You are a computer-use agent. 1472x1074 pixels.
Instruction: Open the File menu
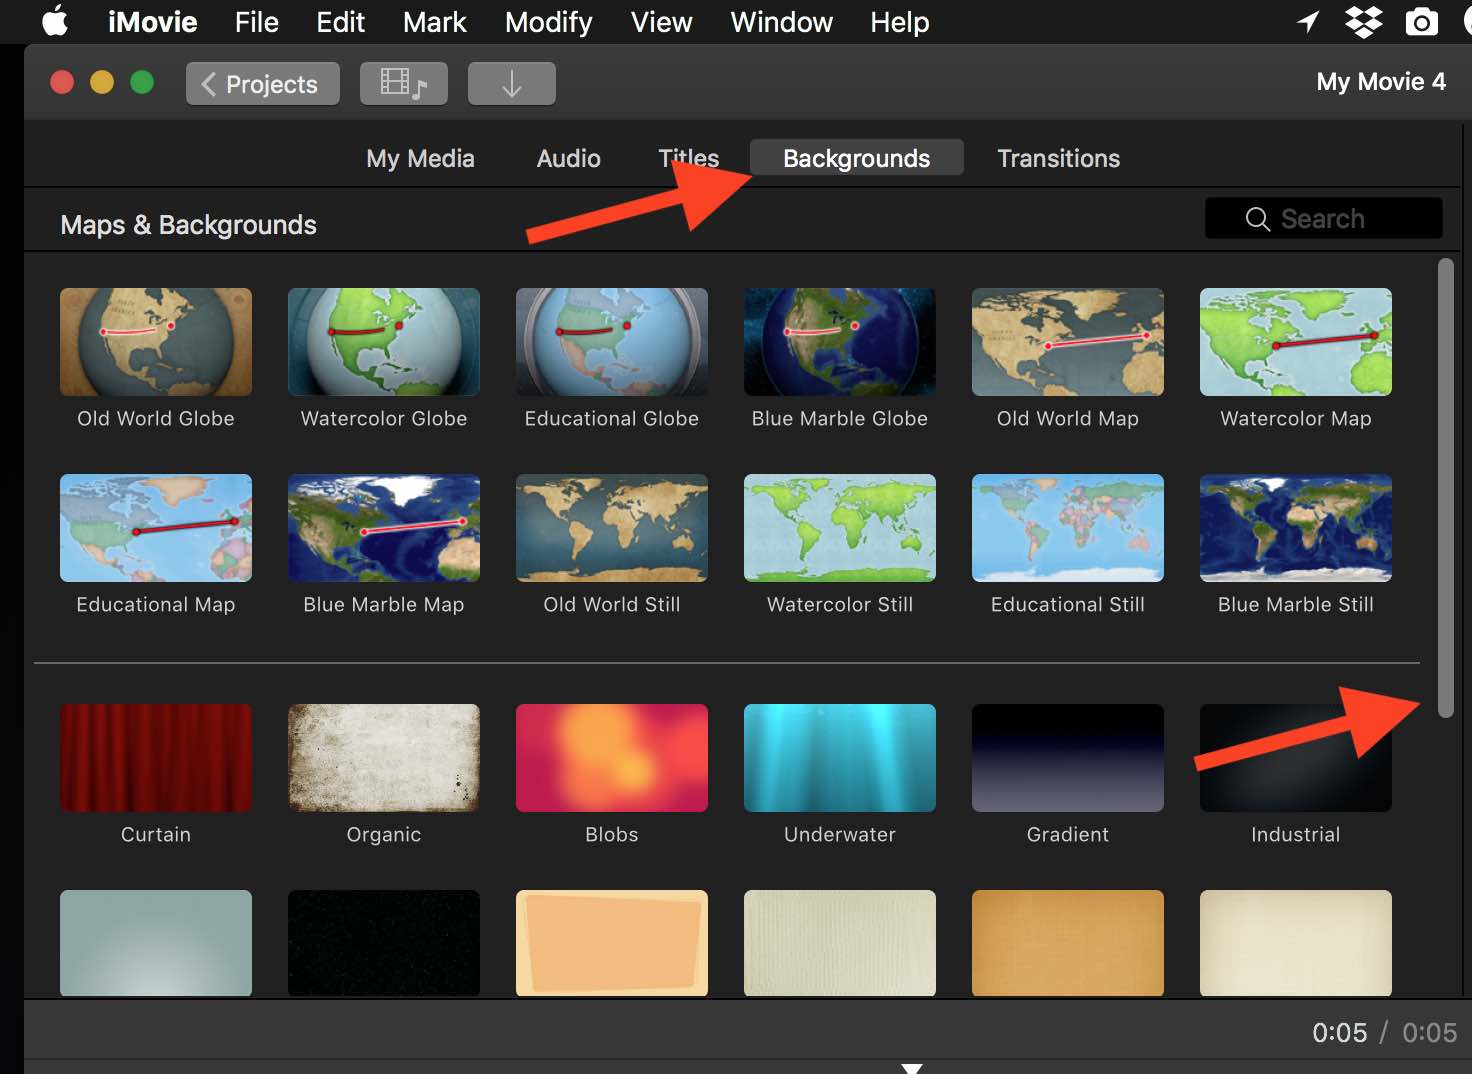(x=256, y=21)
